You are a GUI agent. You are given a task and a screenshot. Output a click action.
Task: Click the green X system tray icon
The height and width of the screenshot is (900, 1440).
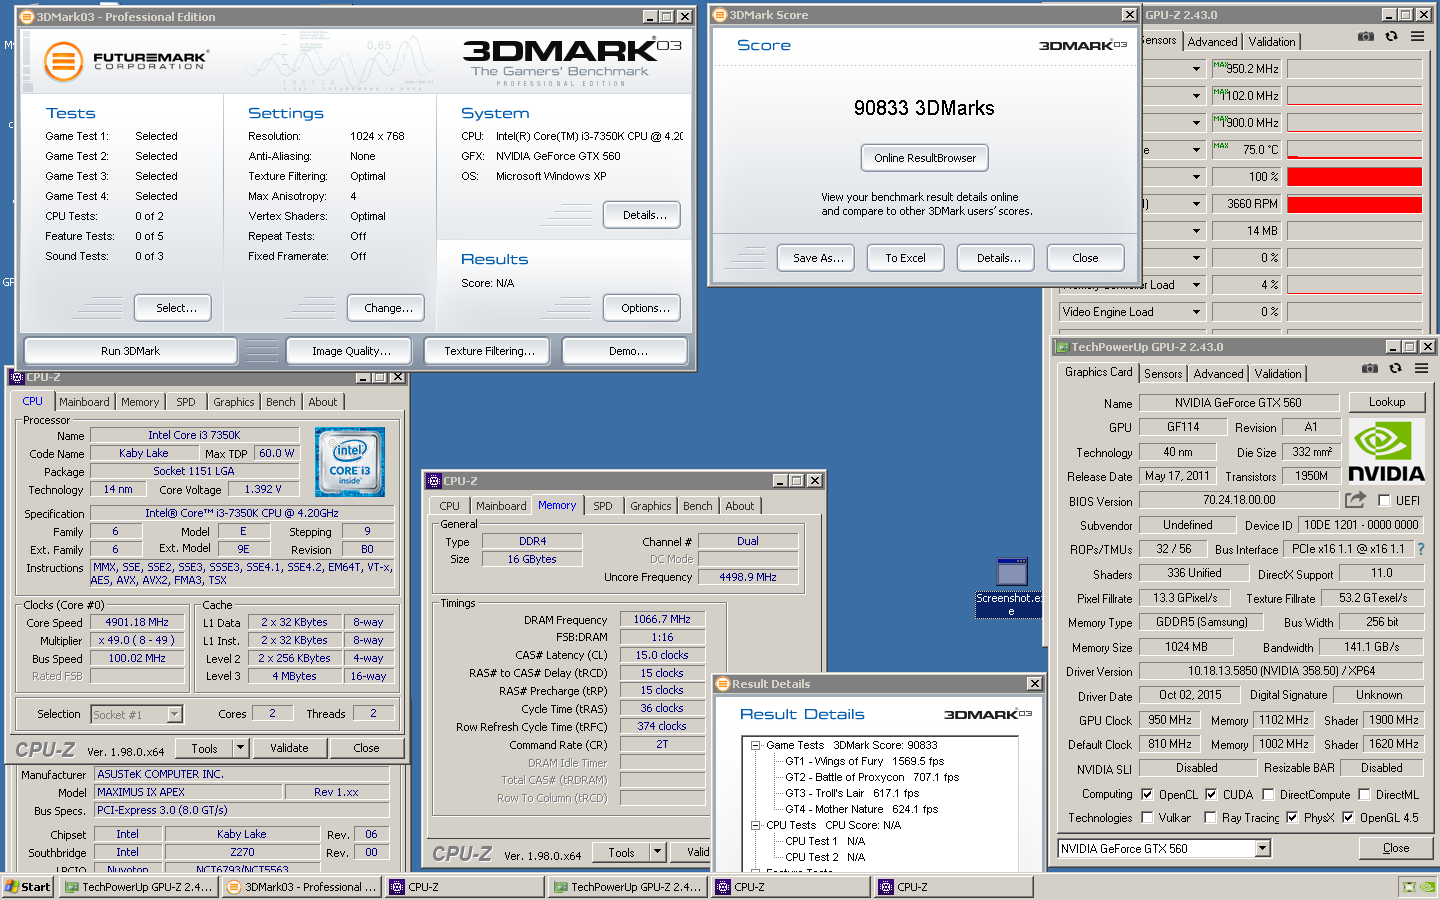tap(1409, 886)
